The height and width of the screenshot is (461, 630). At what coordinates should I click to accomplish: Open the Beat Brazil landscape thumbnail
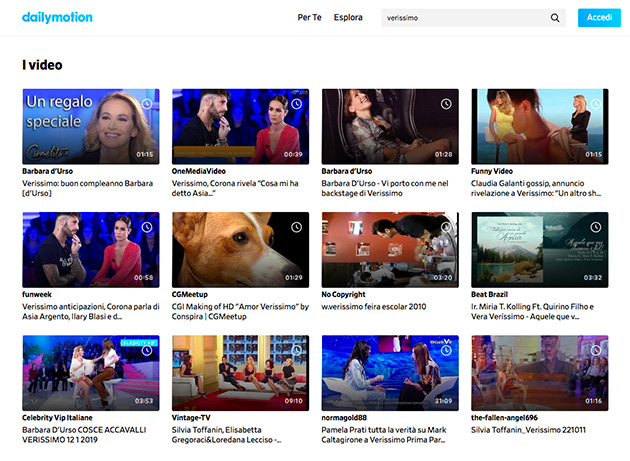click(x=540, y=250)
